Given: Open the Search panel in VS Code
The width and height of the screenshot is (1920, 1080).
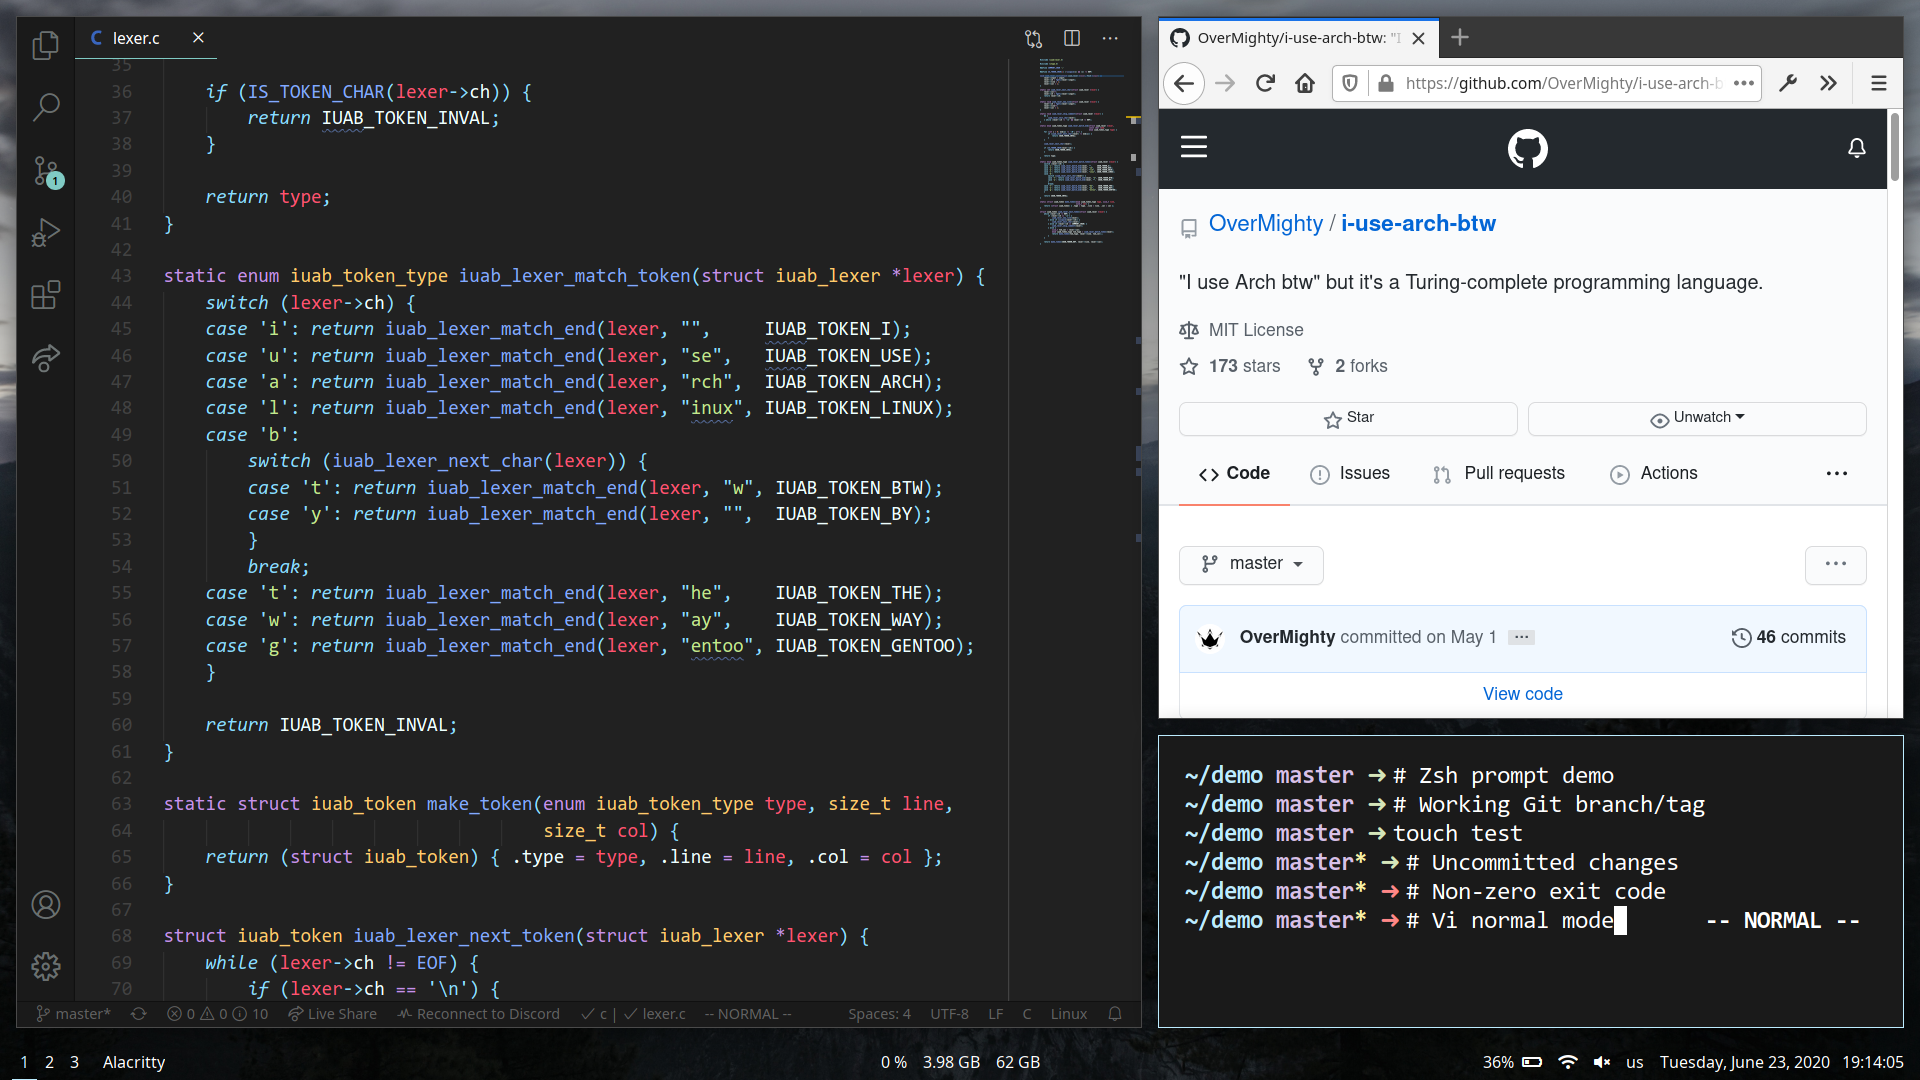Looking at the screenshot, I should pyautogui.click(x=45, y=107).
